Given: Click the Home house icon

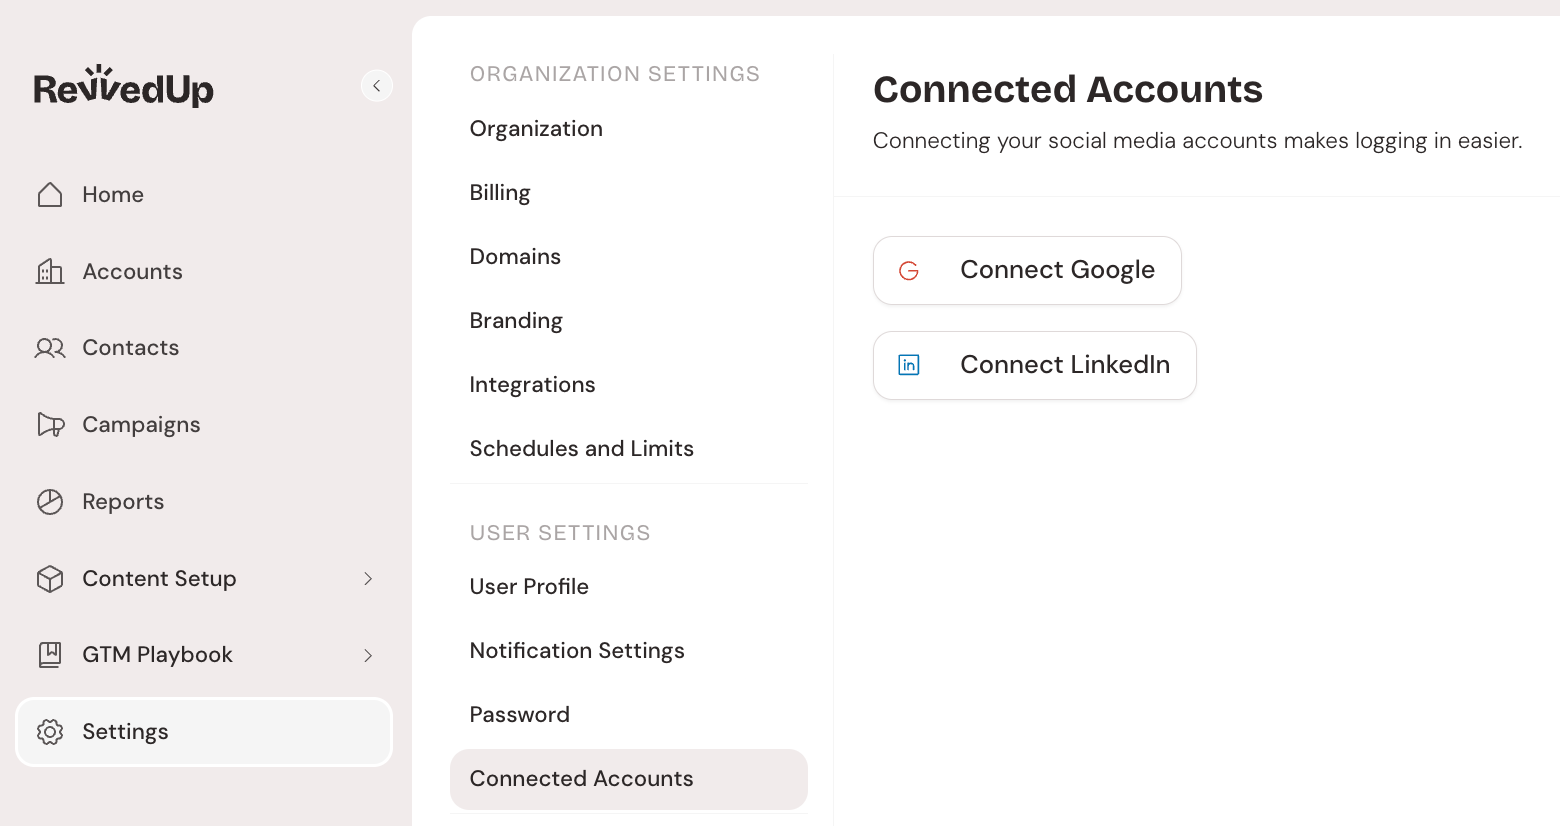Looking at the screenshot, I should pos(50,194).
